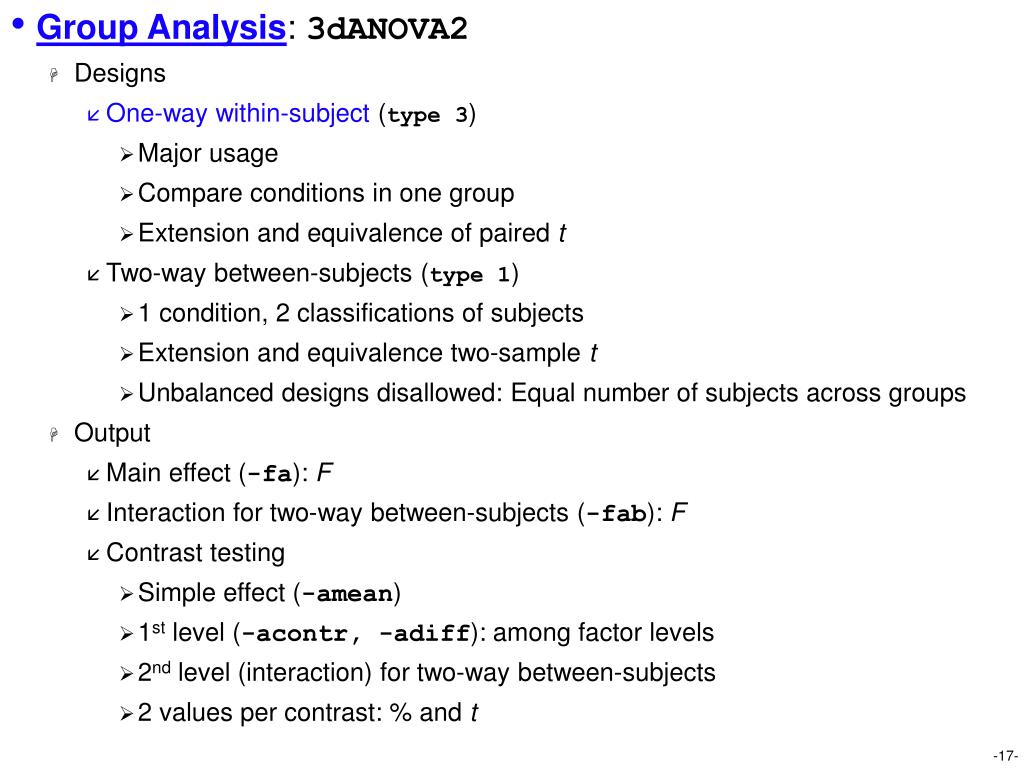The height and width of the screenshot is (768, 1024).
Task: Click the arrow bullet before Two-way between-subjects
Action: coord(93,274)
